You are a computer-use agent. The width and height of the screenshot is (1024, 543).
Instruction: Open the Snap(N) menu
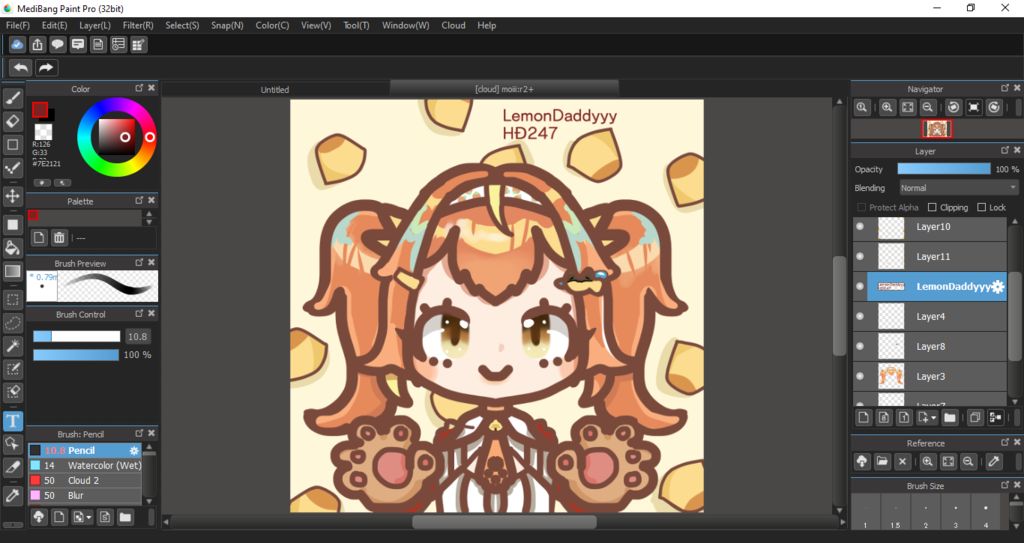(x=227, y=25)
